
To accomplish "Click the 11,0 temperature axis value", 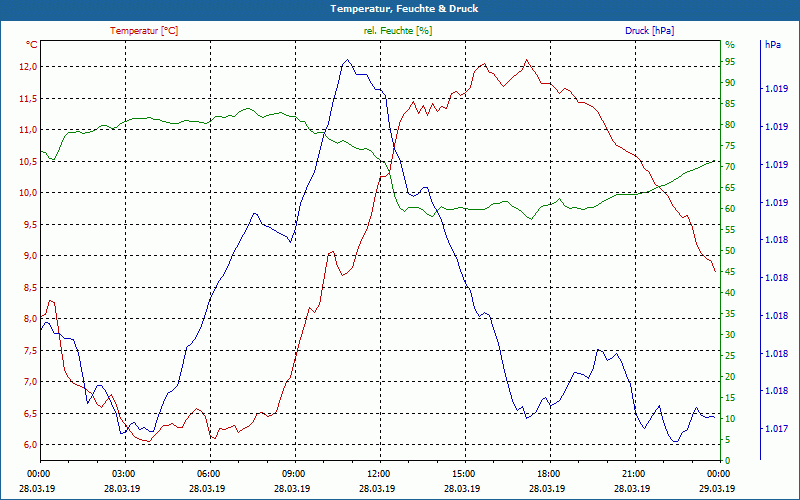I will tap(29, 130).
